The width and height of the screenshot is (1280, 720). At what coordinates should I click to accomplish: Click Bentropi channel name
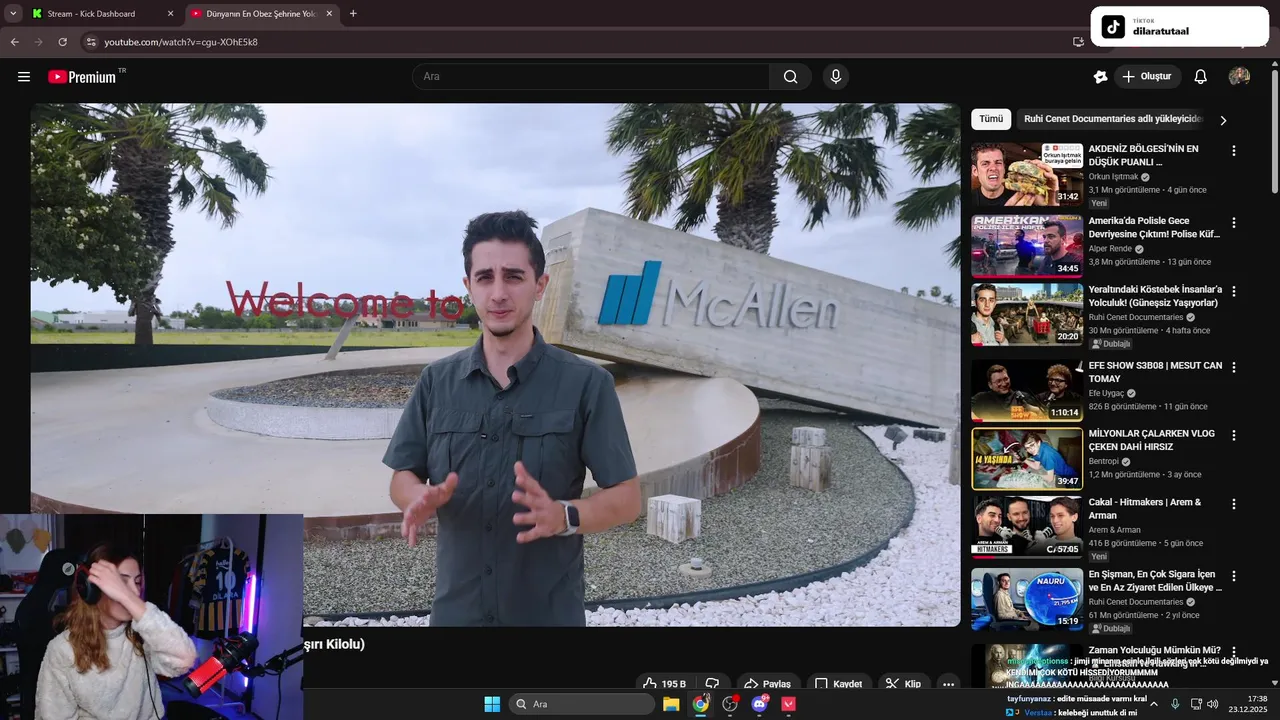1104,461
